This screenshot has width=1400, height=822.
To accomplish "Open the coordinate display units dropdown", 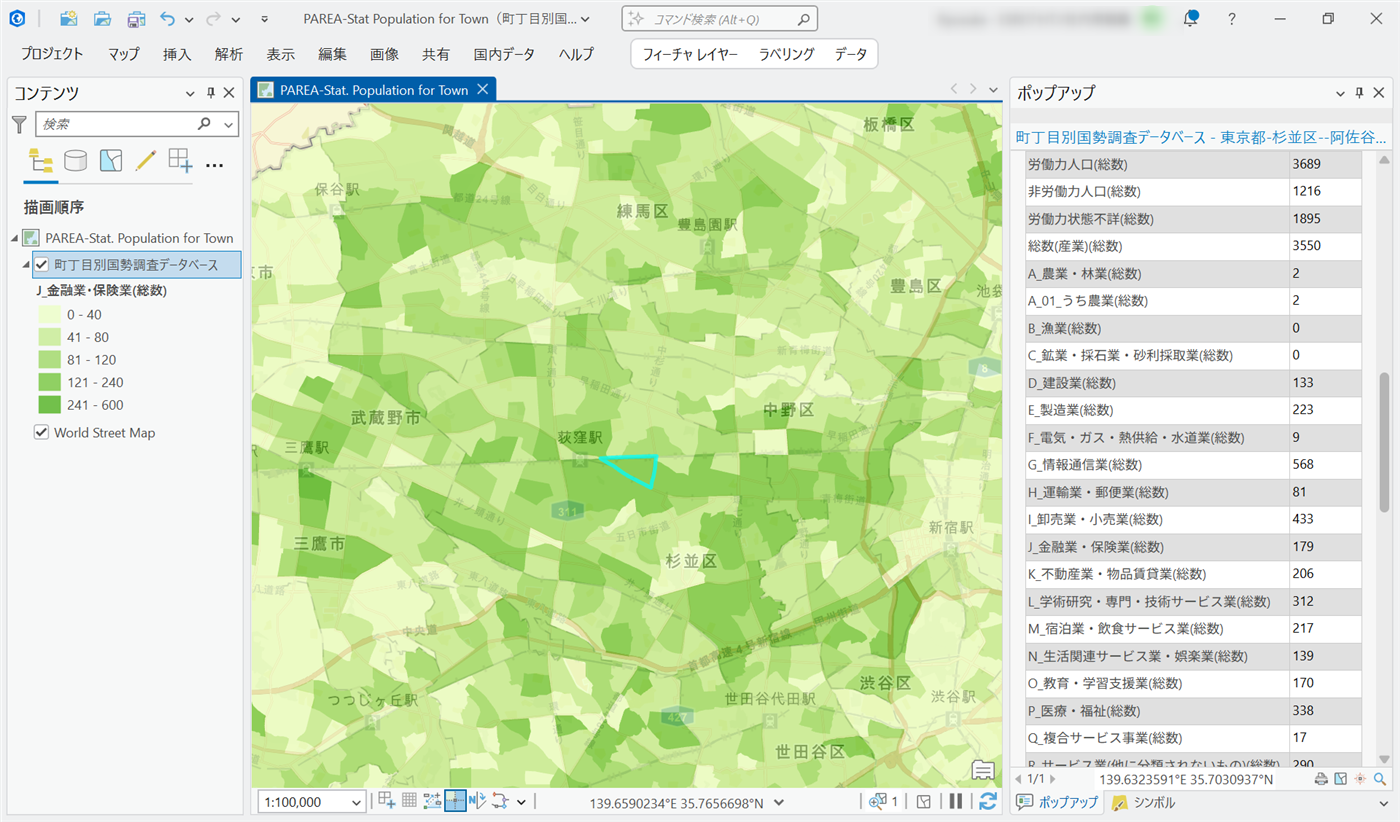I will [x=779, y=802].
